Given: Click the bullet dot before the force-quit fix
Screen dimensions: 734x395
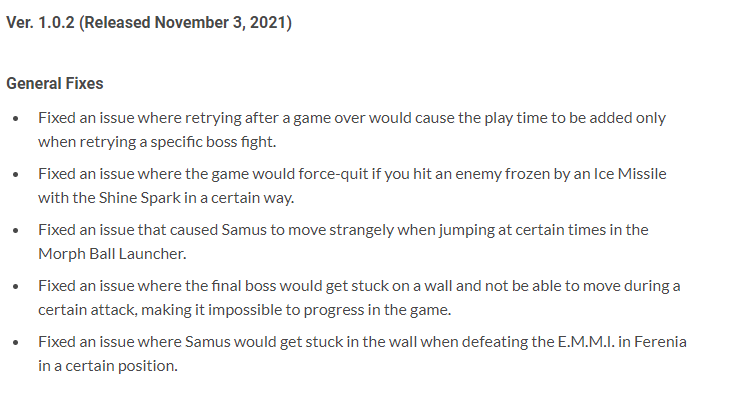Looking at the screenshot, I should coord(16,175).
